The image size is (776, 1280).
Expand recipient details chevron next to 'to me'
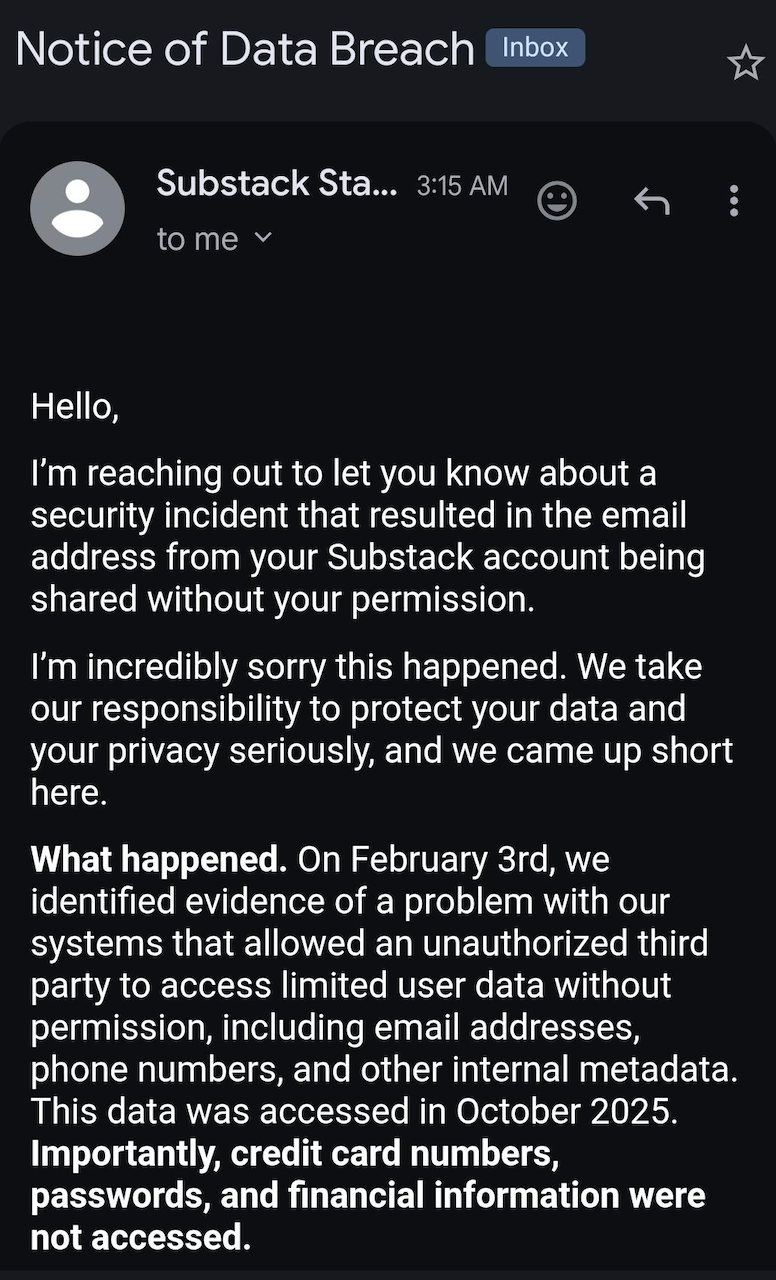coord(263,238)
